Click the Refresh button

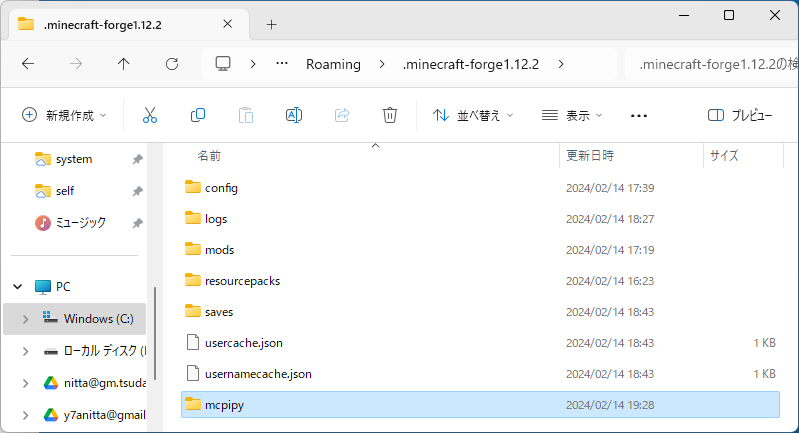tap(172, 64)
